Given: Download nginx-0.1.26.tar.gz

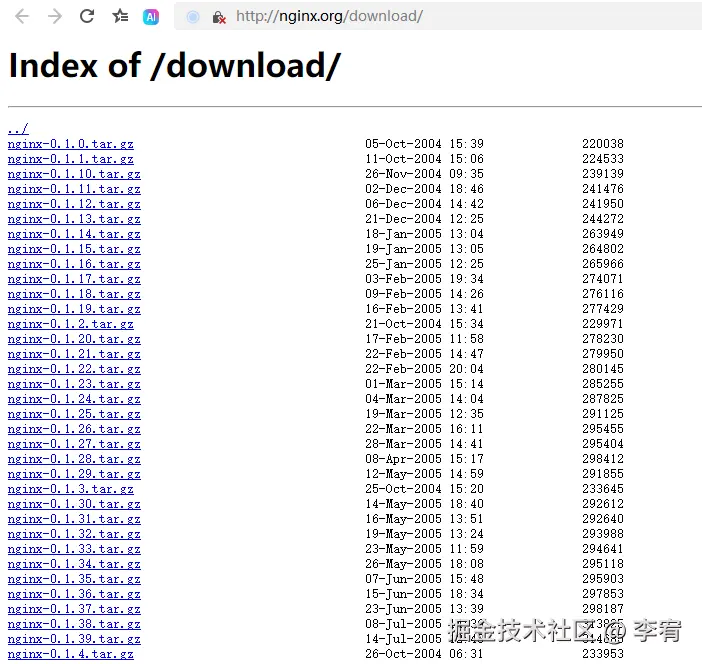Looking at the screenshot, I should pyautogui.click(x=74, y=429).
